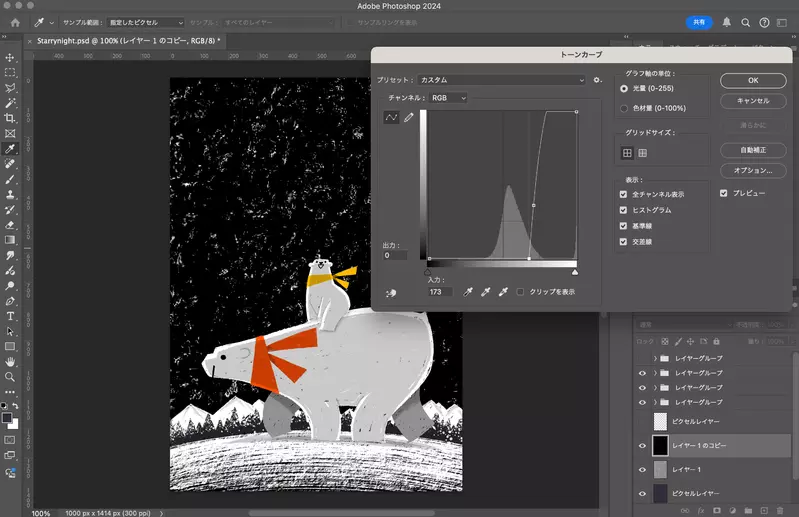Select the Move tool
The width and height of the screenshot is (799, 517).
11,57
